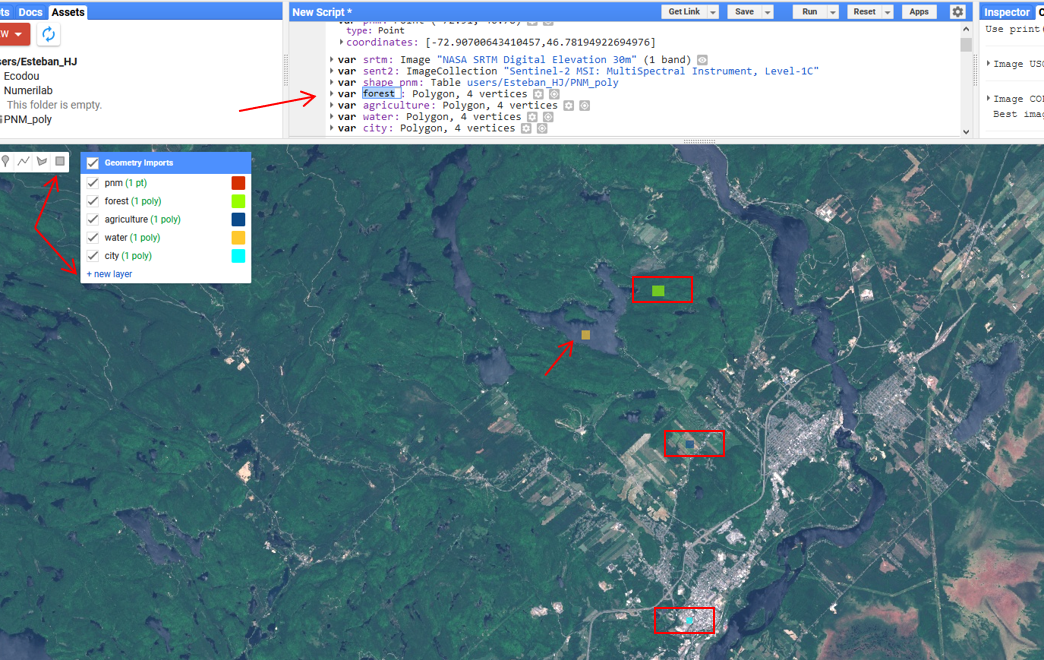Open the Sentinel-2 MSI dataset link

click(x=661, y=71)
